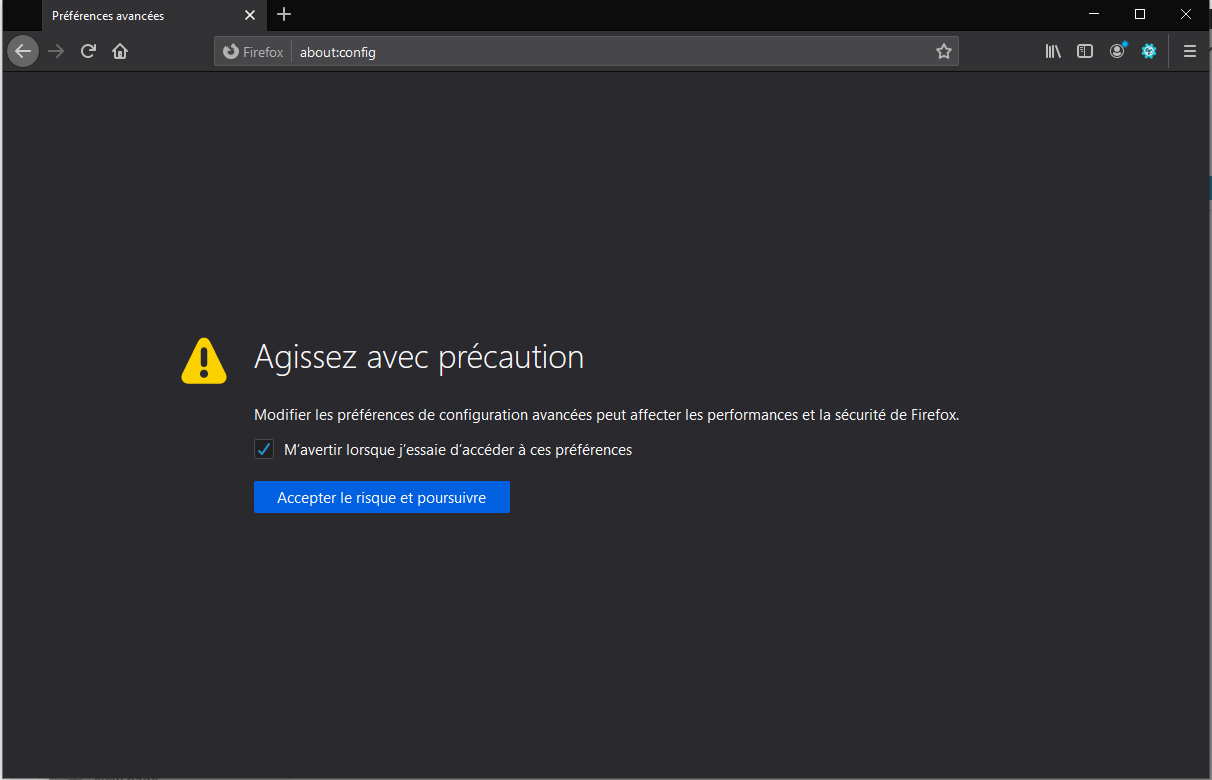Click the forward navigation arrow

[56, 52]
